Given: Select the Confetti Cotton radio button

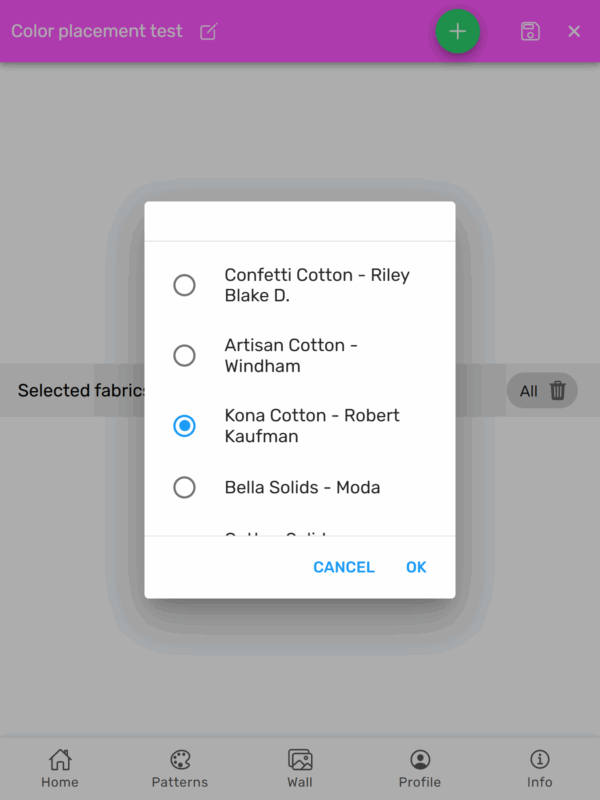Looking at the screenshot, I should 184,285.
